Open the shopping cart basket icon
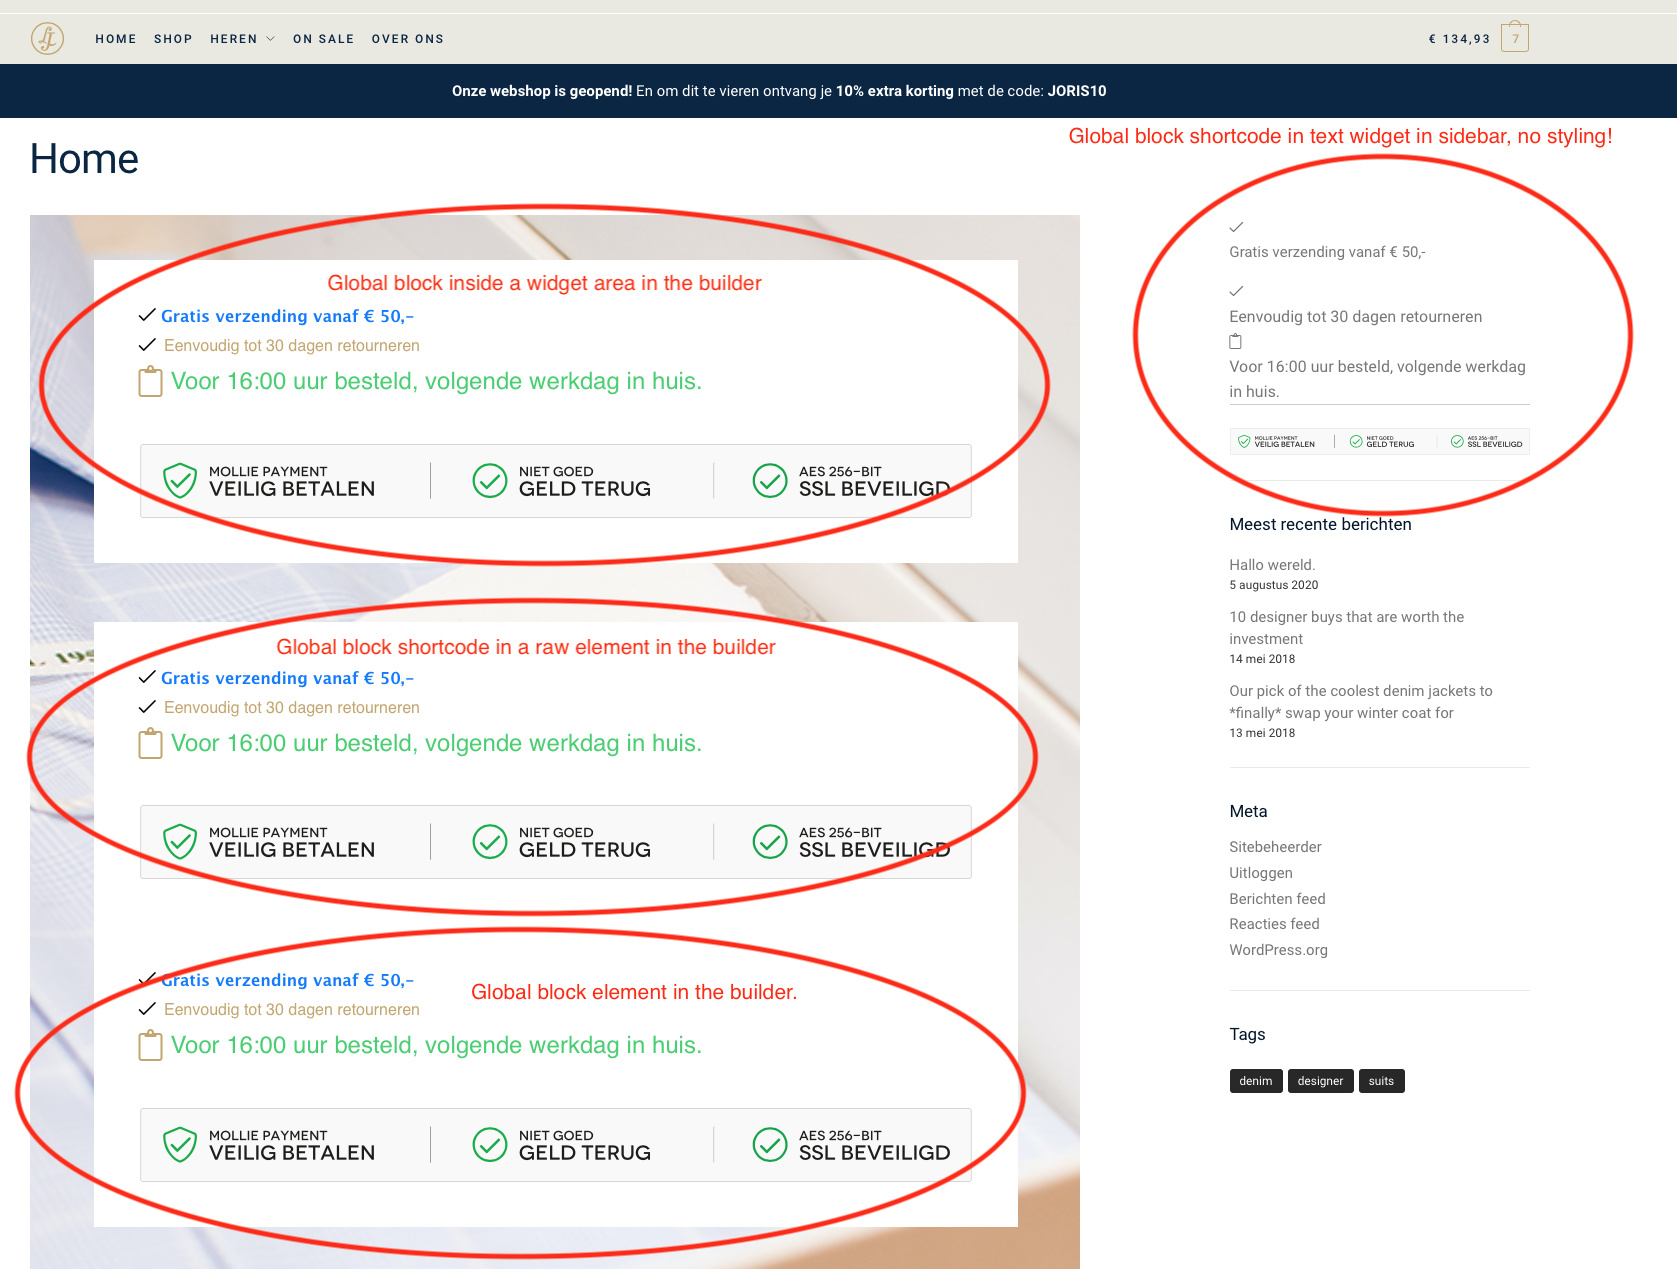 coord(1515,37)
